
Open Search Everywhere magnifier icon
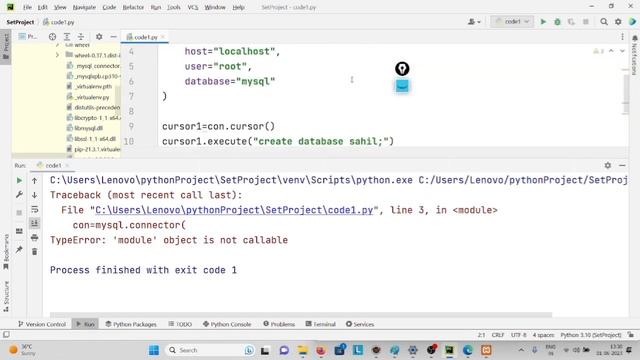(x=604, y=22)
